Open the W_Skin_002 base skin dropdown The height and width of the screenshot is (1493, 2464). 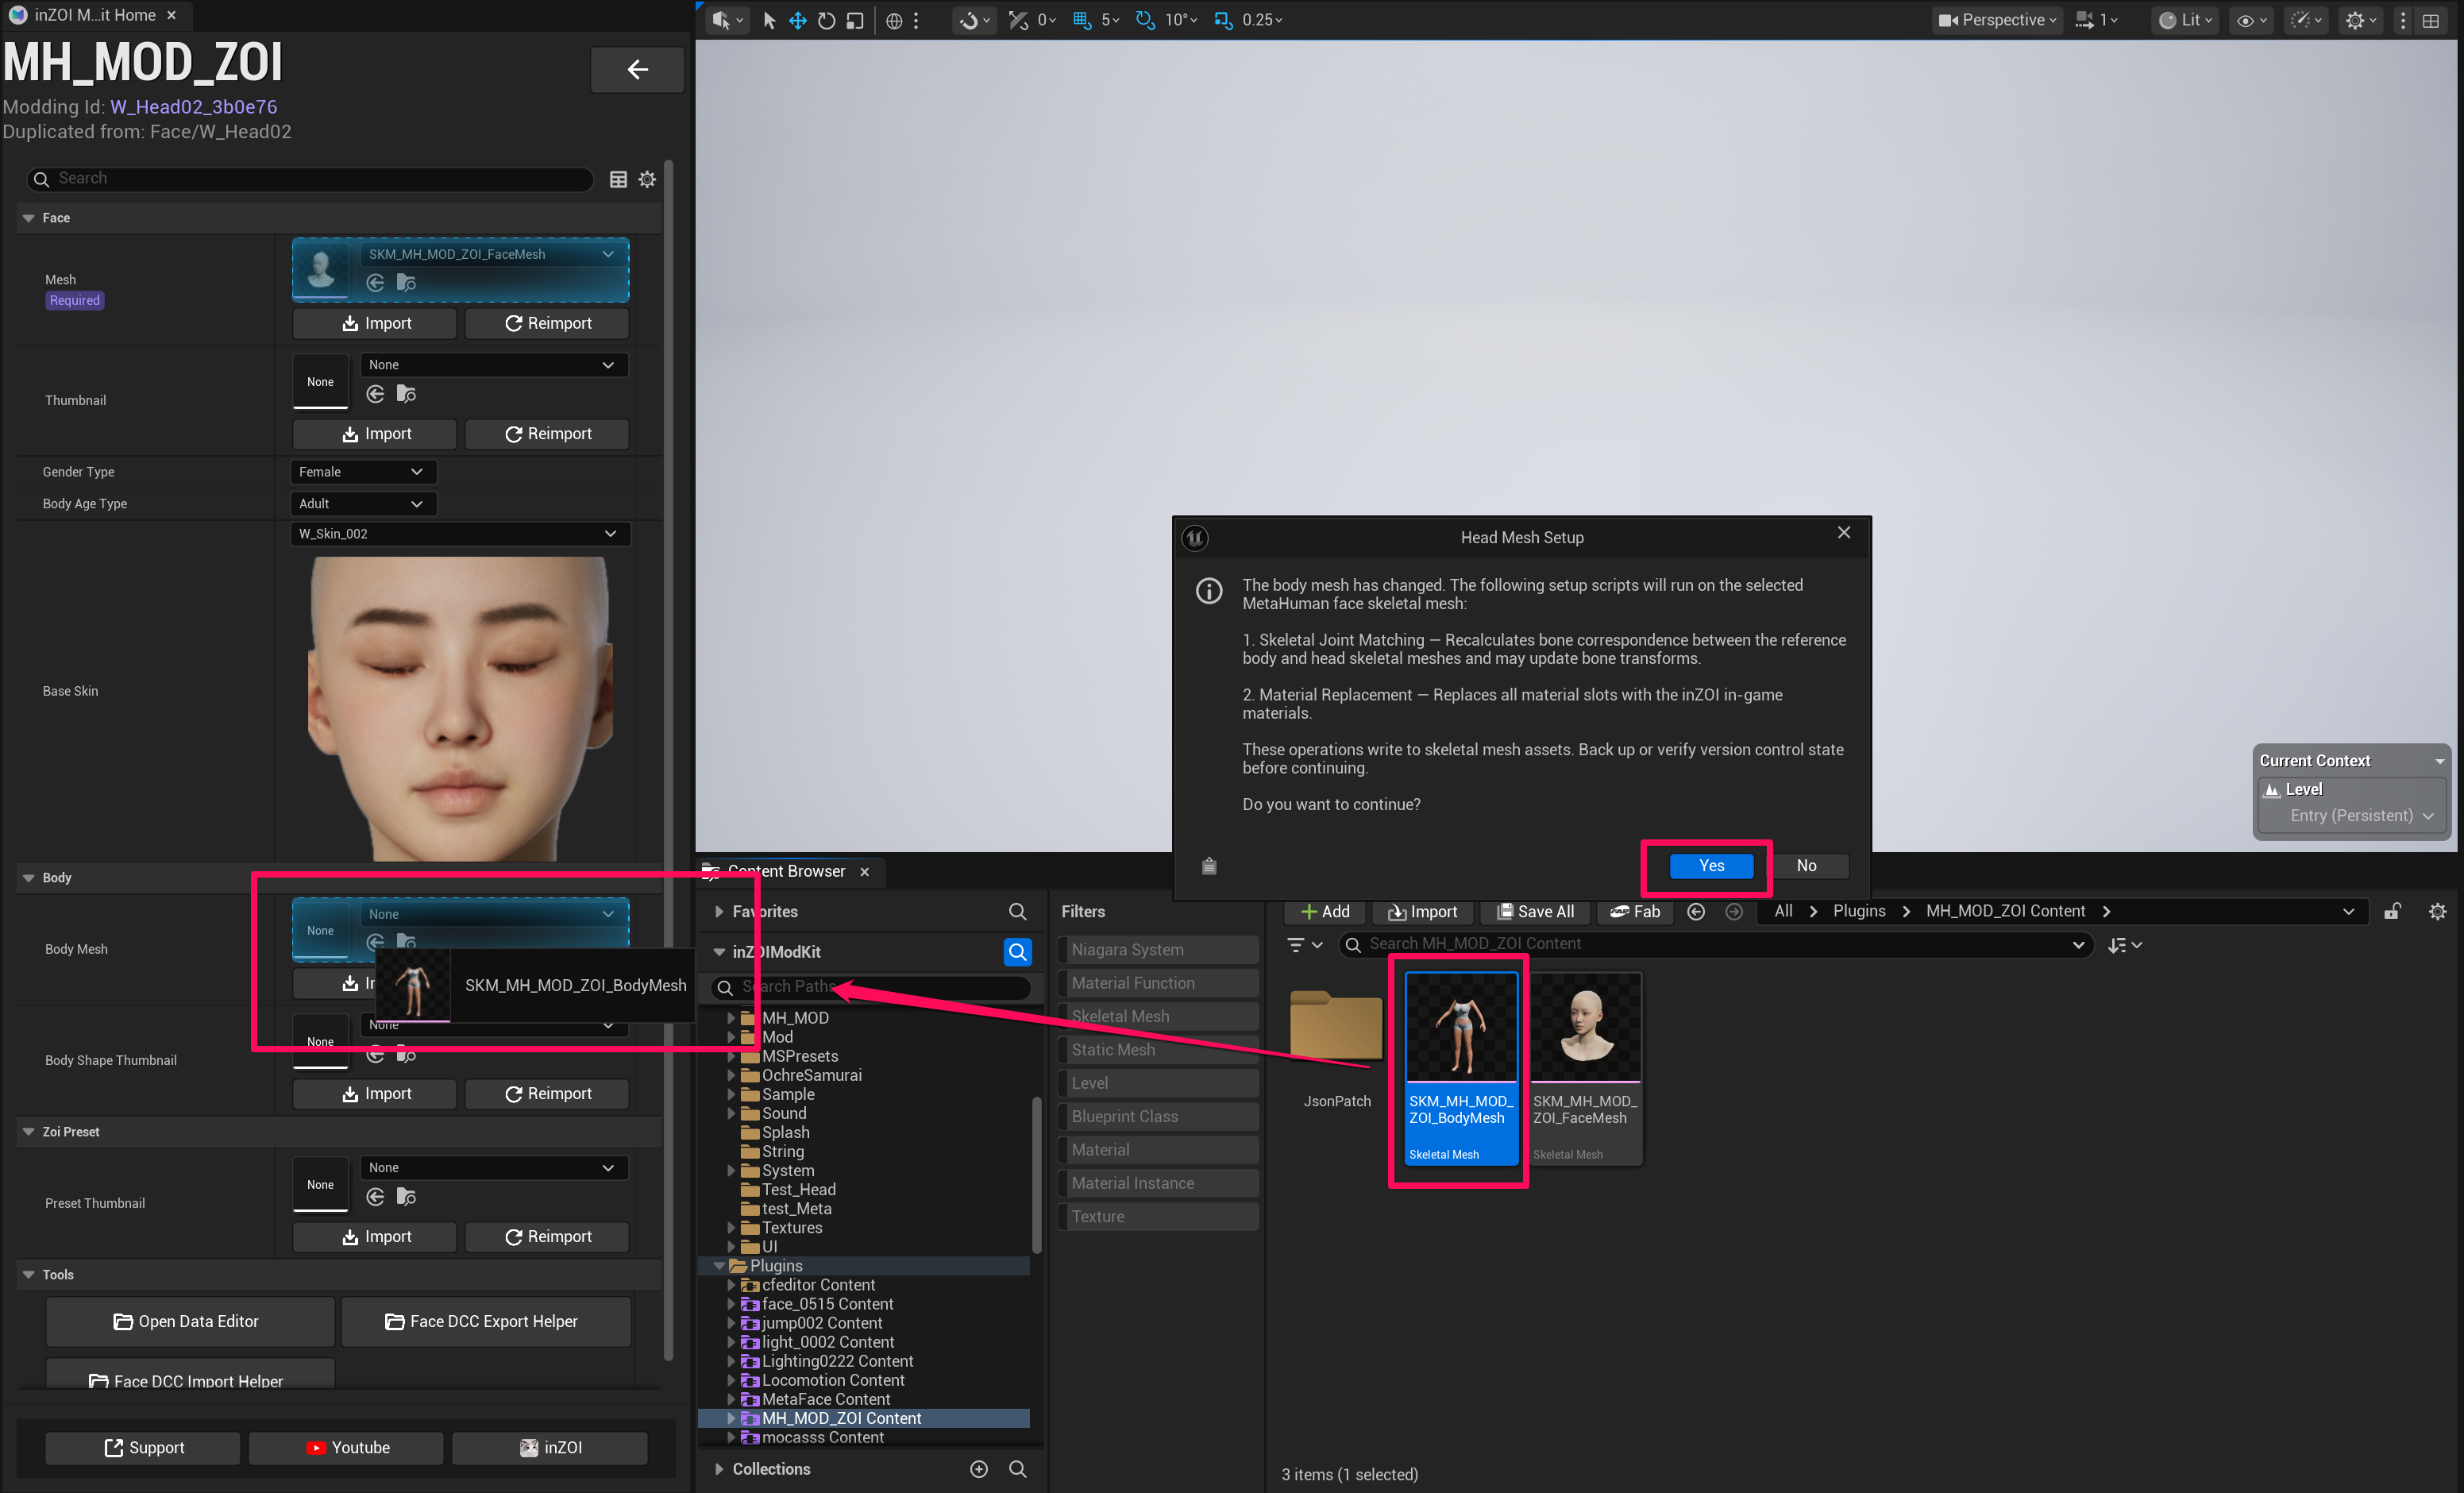click(x=459, y=534)
